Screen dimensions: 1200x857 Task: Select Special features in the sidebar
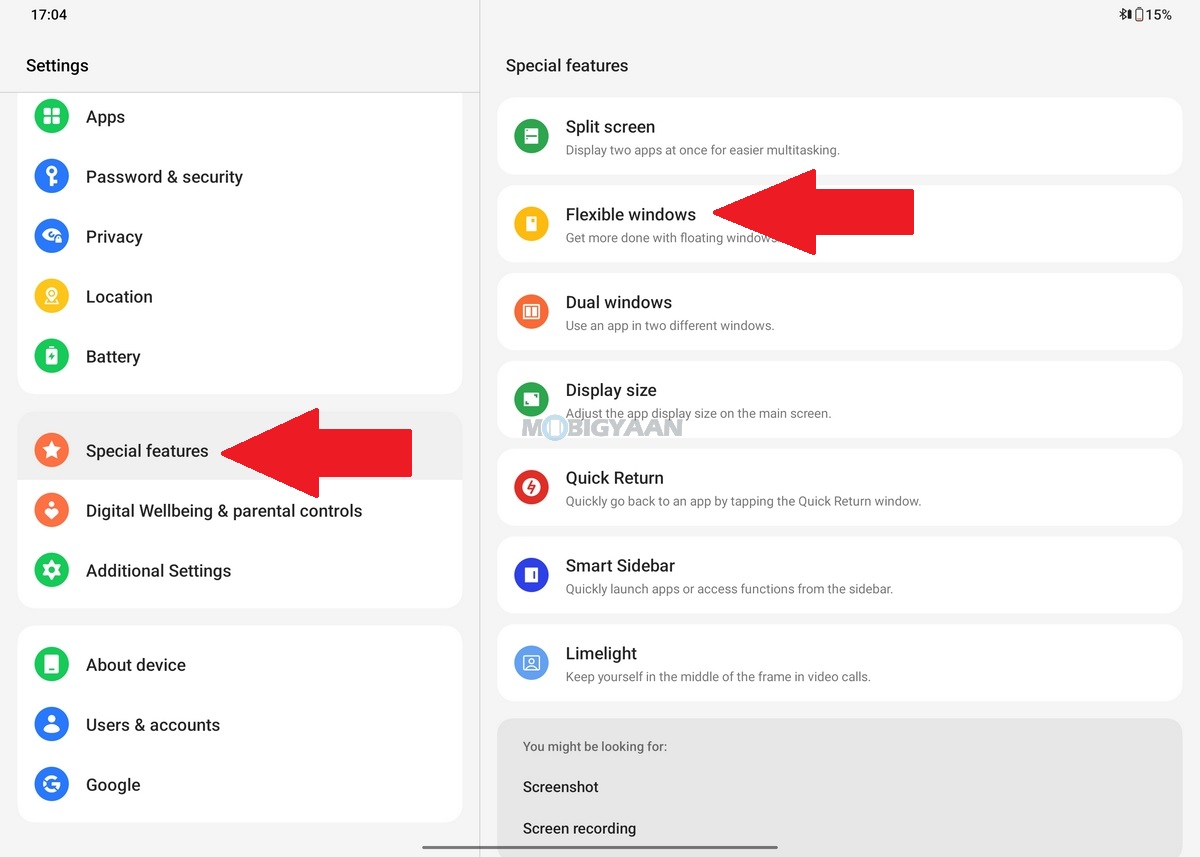pyautogui.click(x=240, y=451)
